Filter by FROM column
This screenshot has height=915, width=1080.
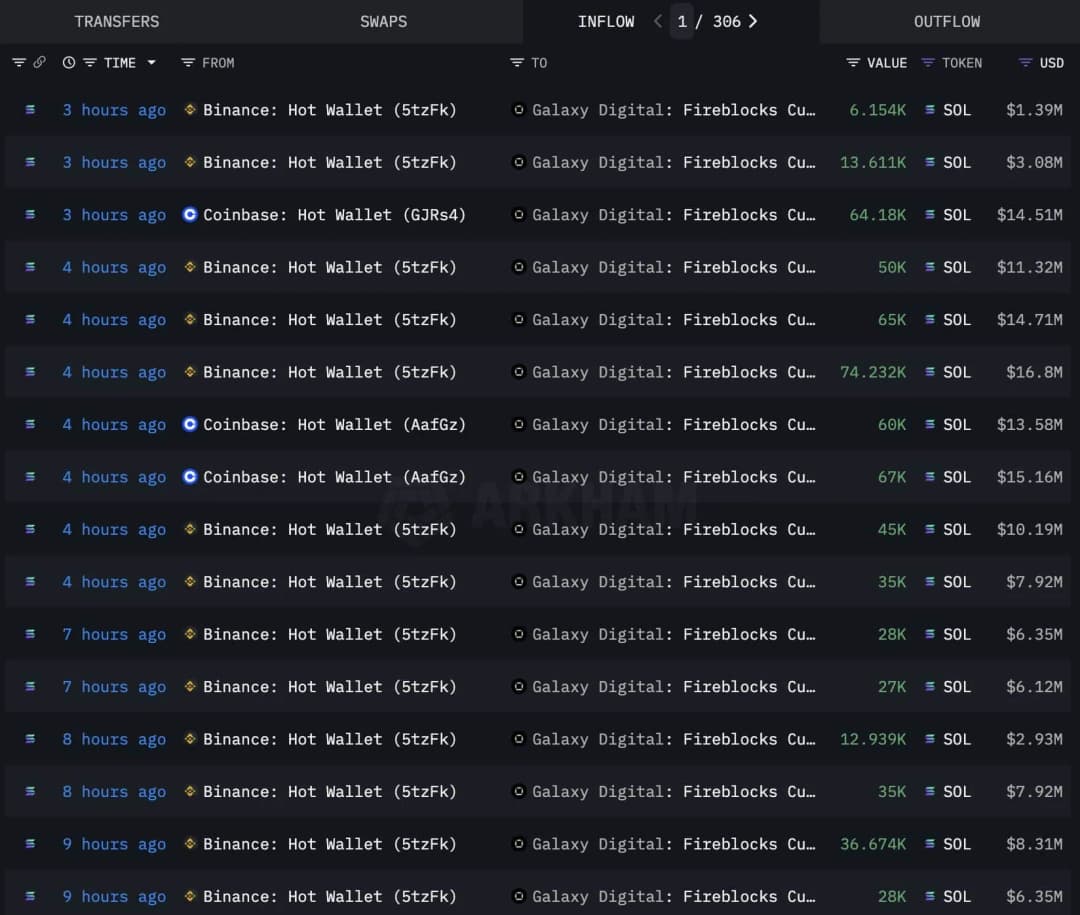coord(187,63)
